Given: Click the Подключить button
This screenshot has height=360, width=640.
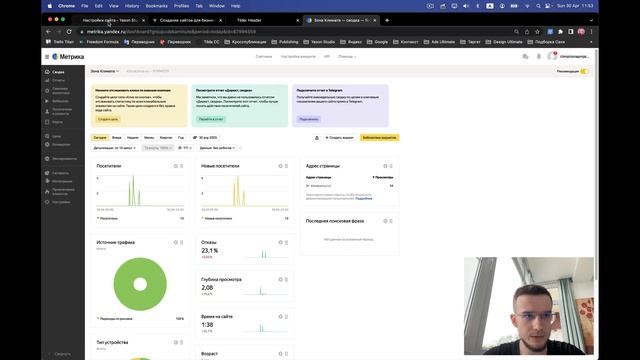Looking at the screenshot, I should coord(309,119).
